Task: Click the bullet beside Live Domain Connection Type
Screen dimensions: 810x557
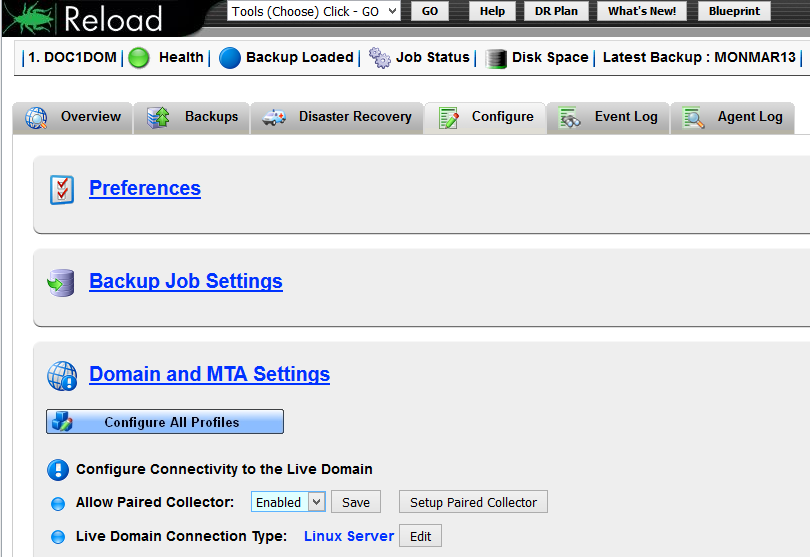Action: [58, 537]
